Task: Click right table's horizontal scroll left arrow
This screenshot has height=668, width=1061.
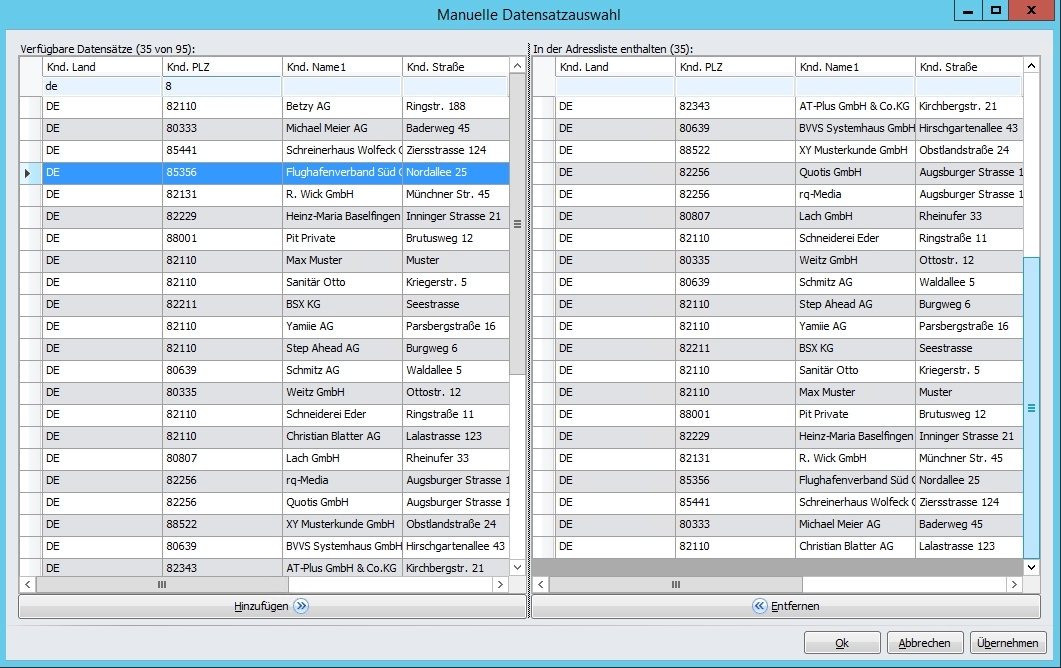Action: click(541, 584)
